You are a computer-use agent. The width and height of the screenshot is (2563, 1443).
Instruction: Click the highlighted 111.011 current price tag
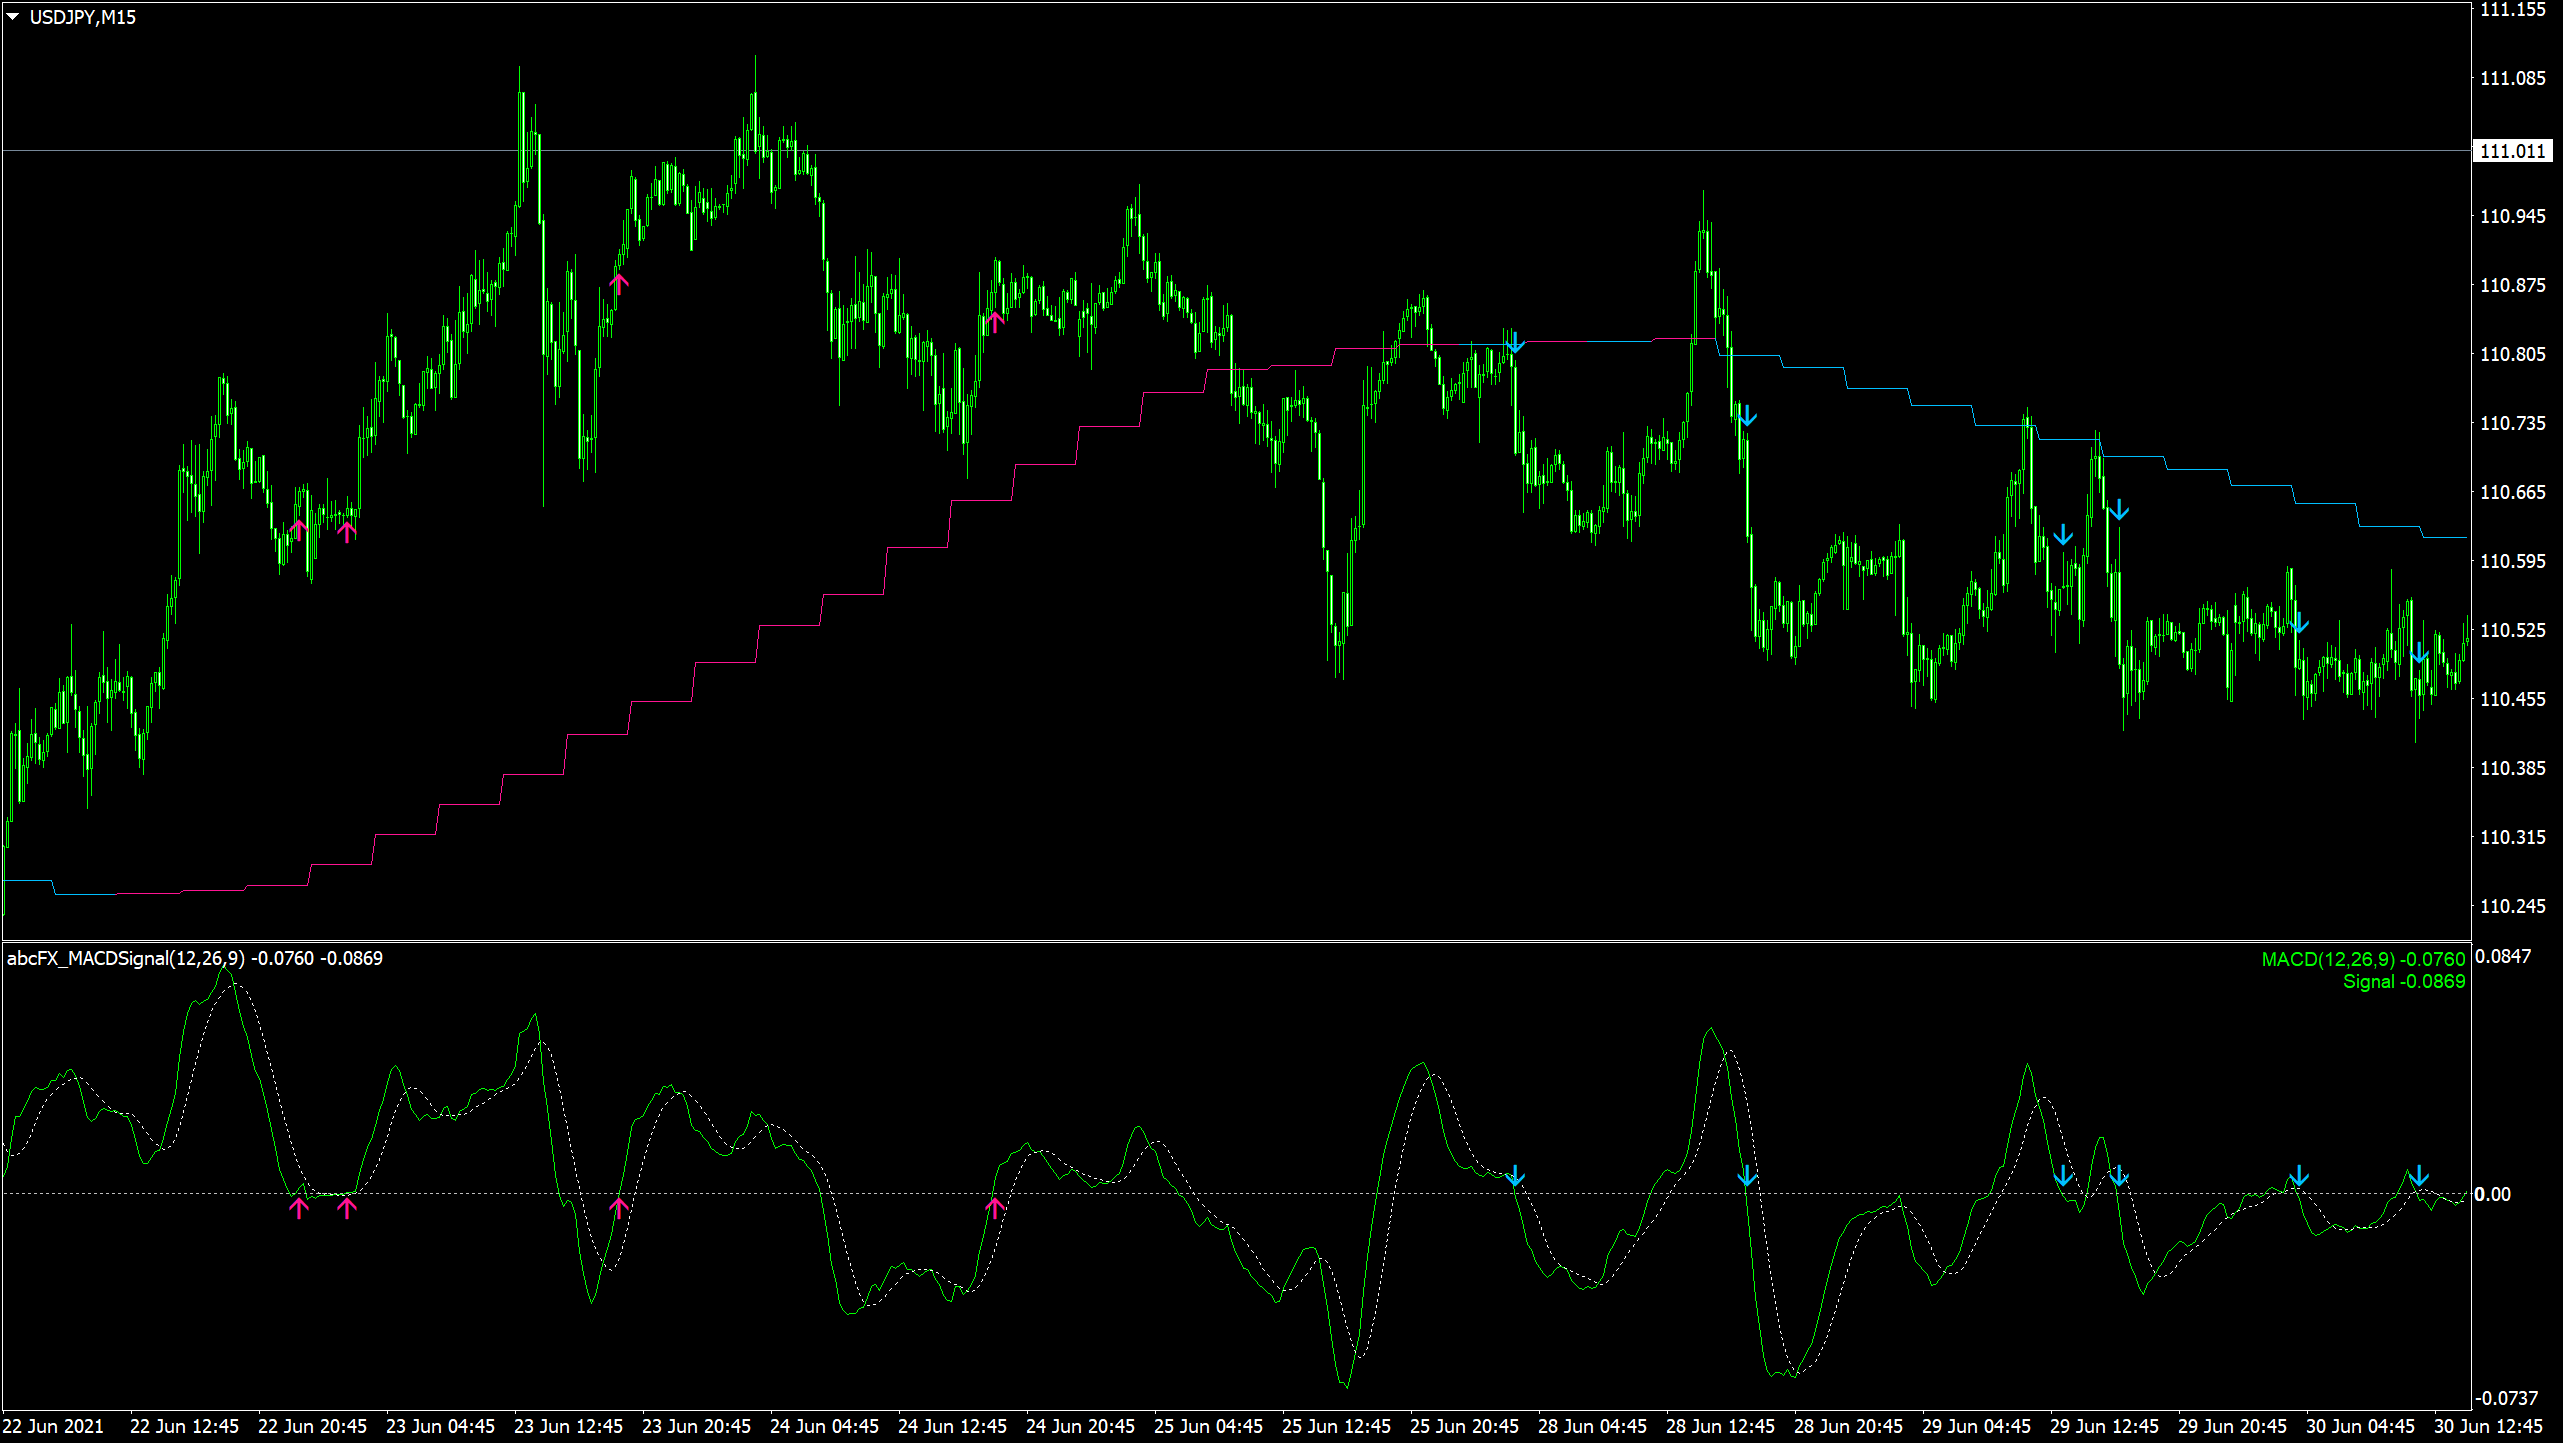pyautogui.click(x=2512, y=151)
